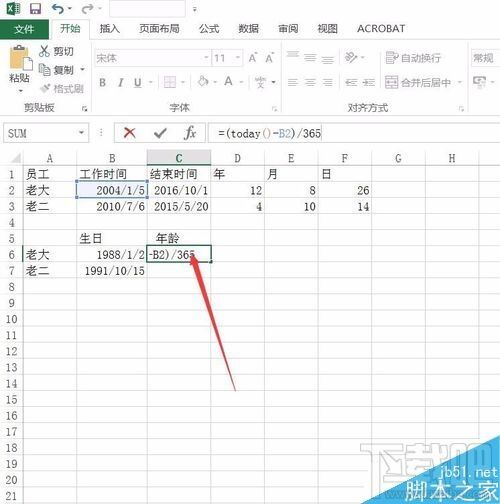Viewport: 500px width, 504px height.
Task: Click the Save icon in quick access toolbar
Action: [35, 9]
